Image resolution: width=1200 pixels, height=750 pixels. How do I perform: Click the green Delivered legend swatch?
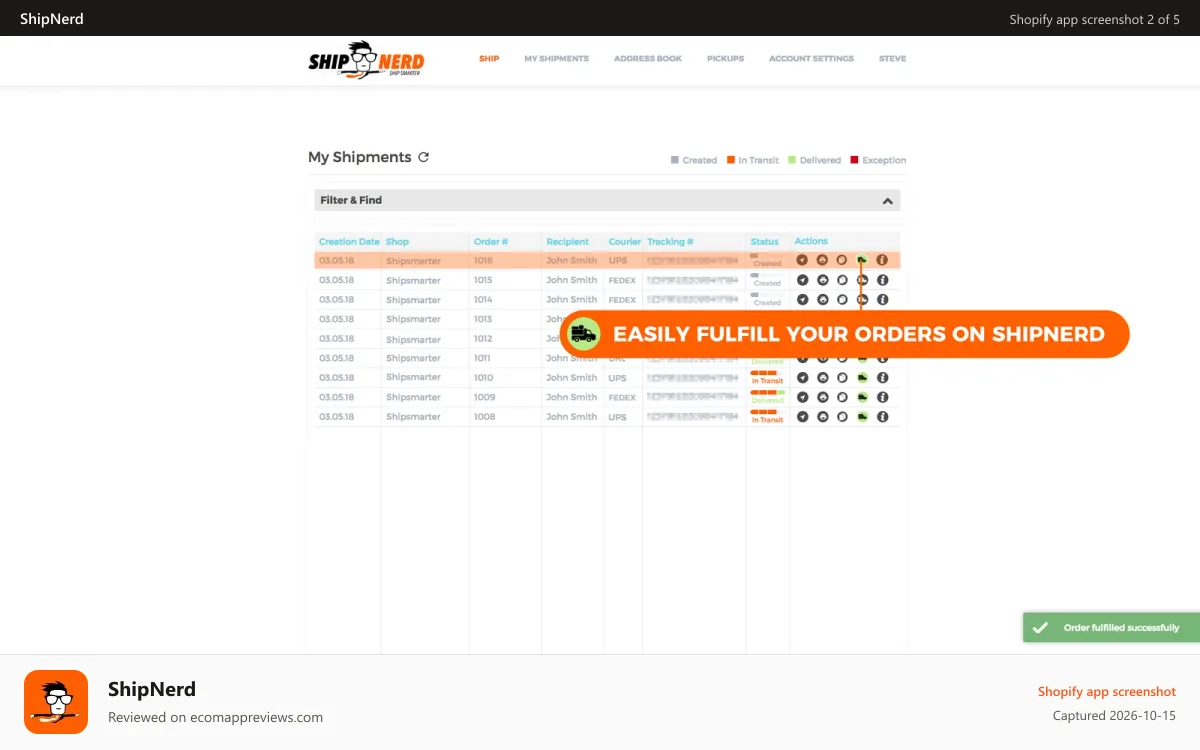click(x=792, y=160)
